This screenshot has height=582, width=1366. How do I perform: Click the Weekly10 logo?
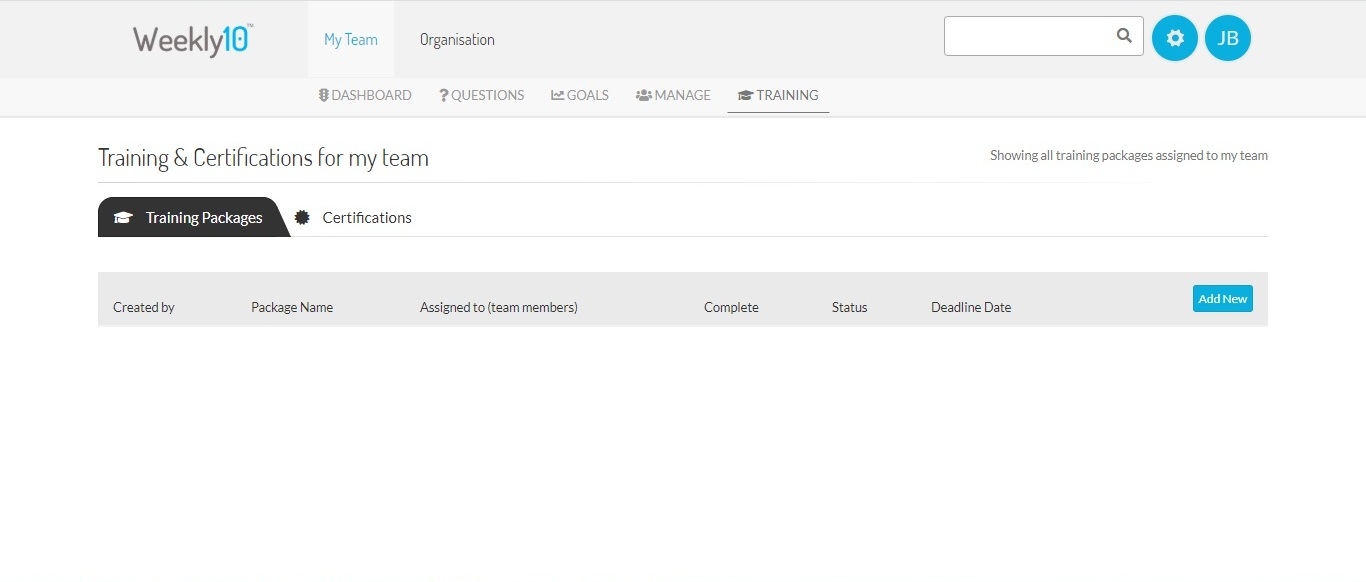point(192,40)
